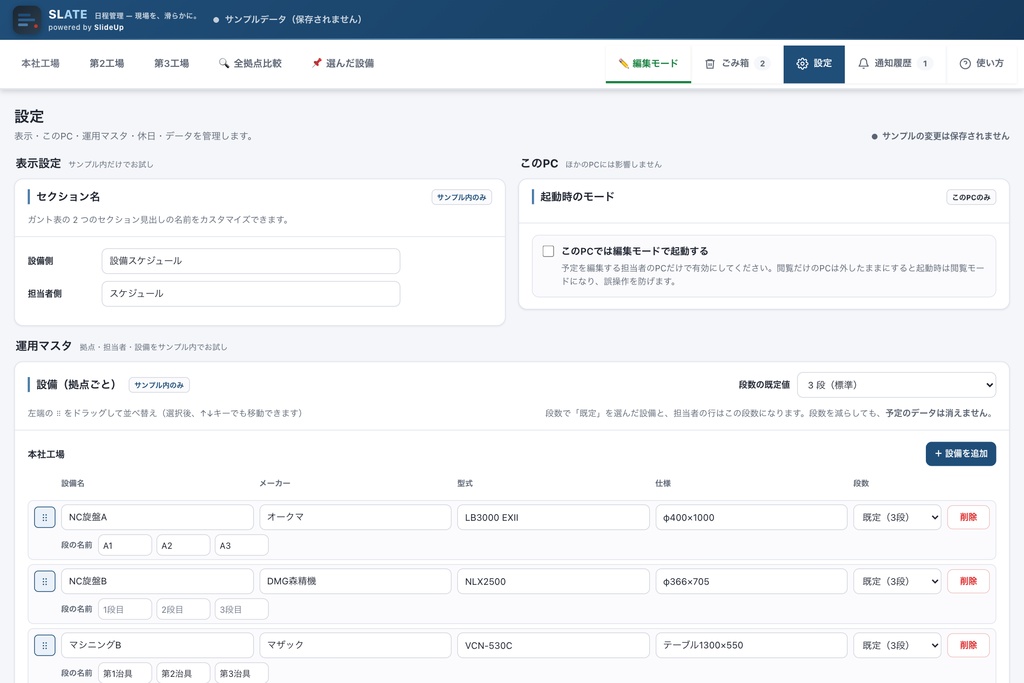Toggle 編集モード in the top bar
Image resolution: width=1024 pixels, height=683 pixels.
[x=648, y=63]
